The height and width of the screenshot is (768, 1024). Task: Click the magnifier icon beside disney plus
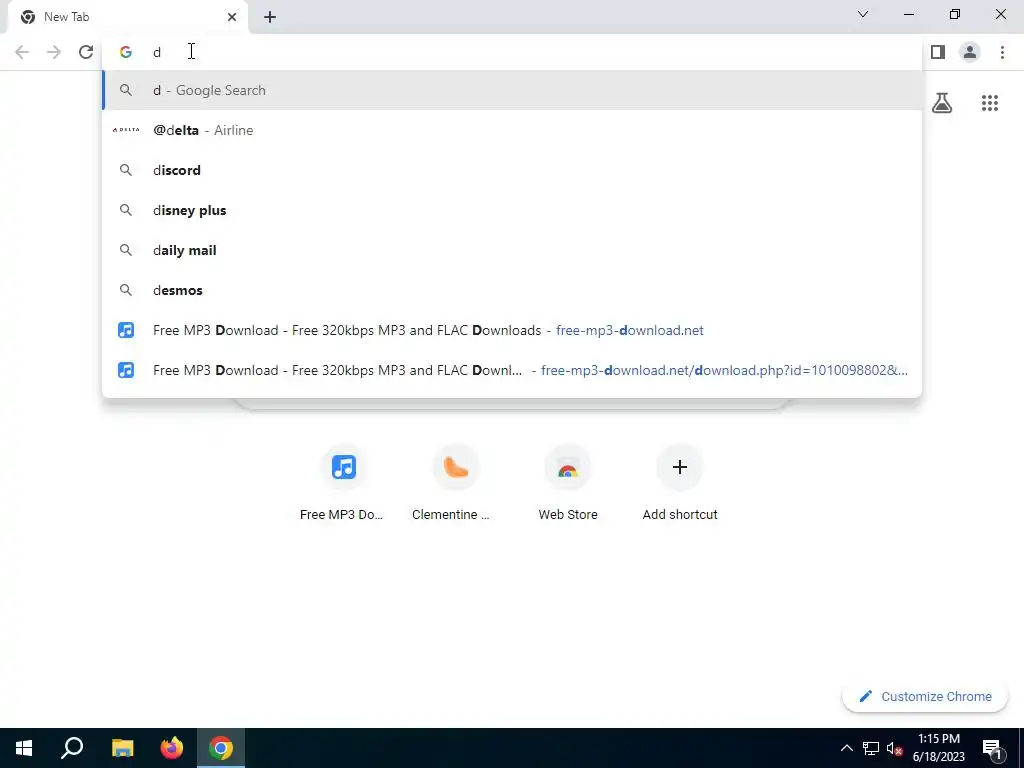click(125, 210)
